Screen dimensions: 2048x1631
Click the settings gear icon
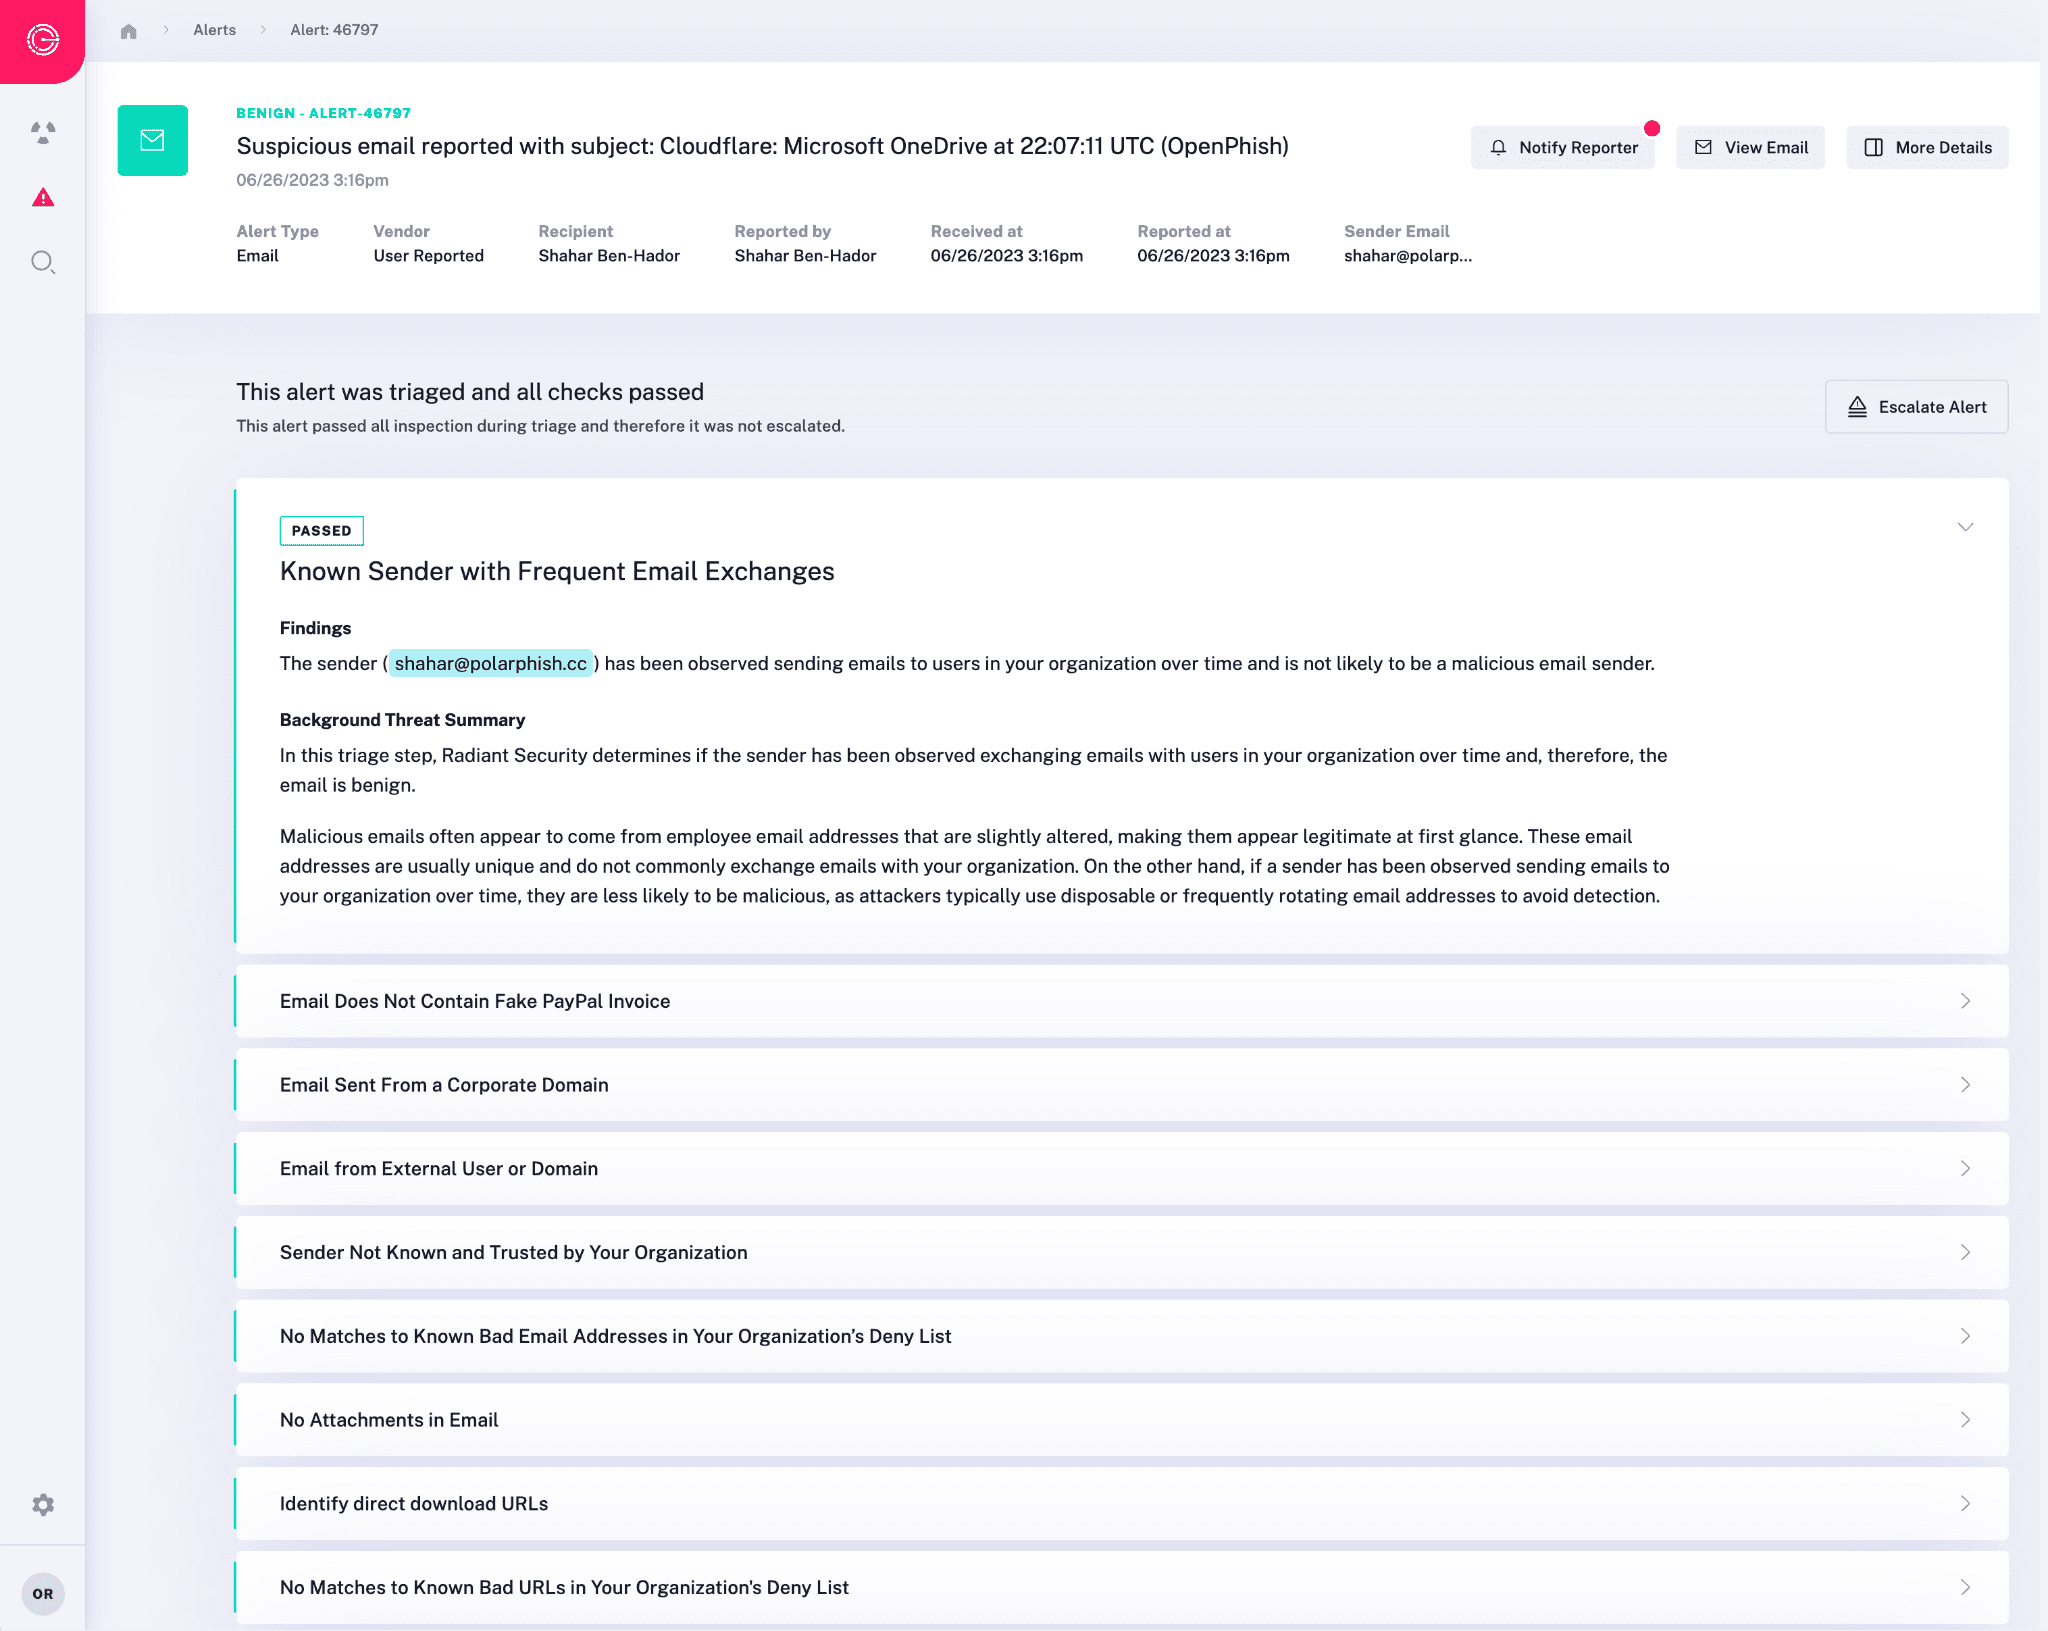43,1505
